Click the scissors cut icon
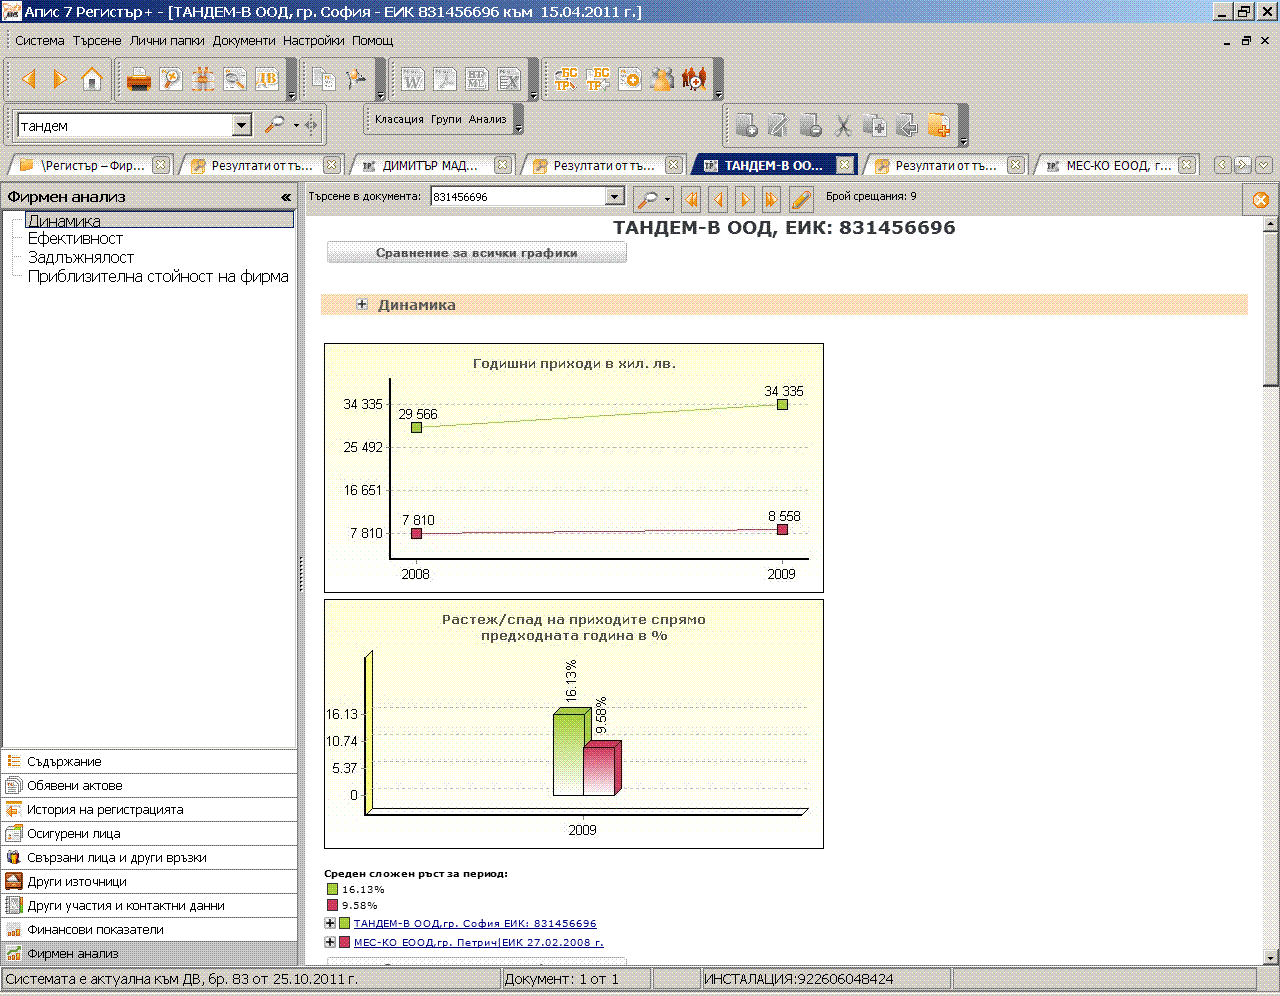The height and width of the screenshot is (996, 1280). click(x=843, y=125)
